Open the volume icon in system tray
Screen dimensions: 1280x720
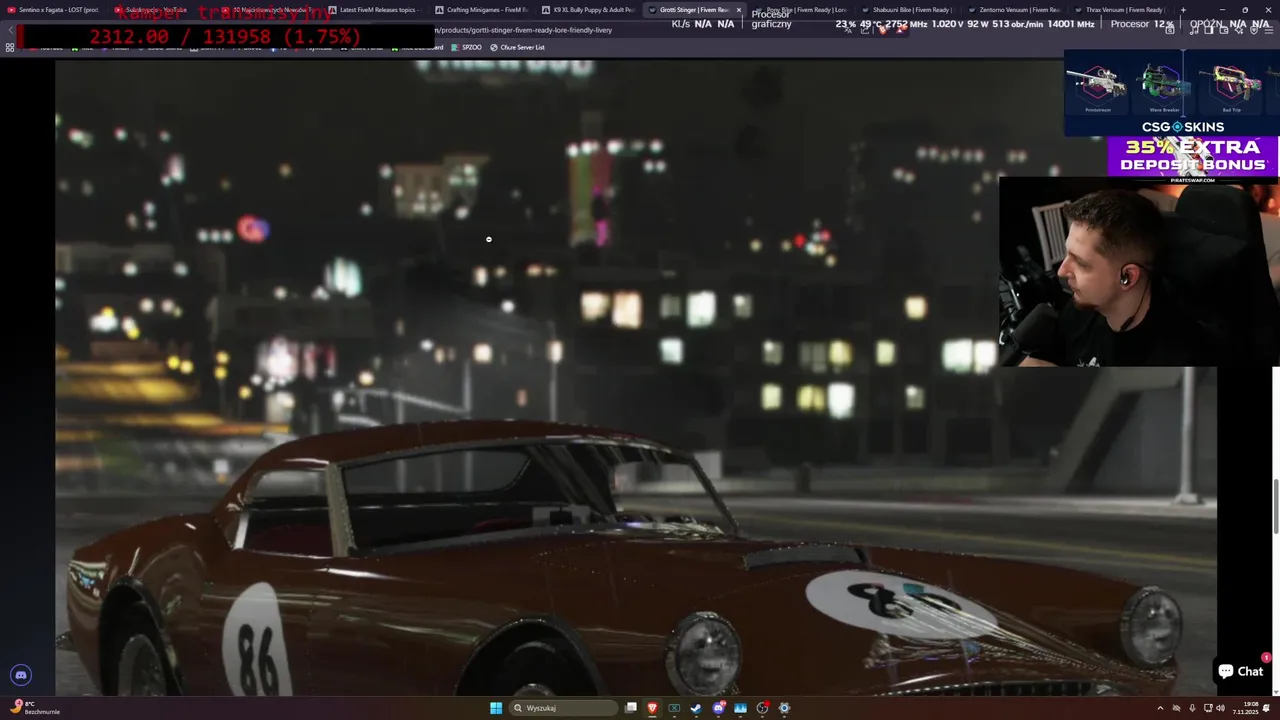1221,708
